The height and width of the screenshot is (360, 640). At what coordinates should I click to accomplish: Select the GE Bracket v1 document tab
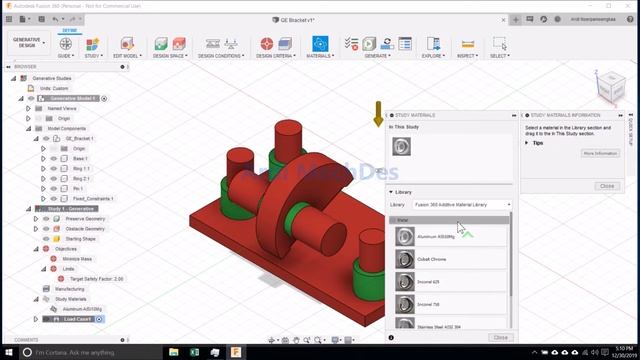293,20
